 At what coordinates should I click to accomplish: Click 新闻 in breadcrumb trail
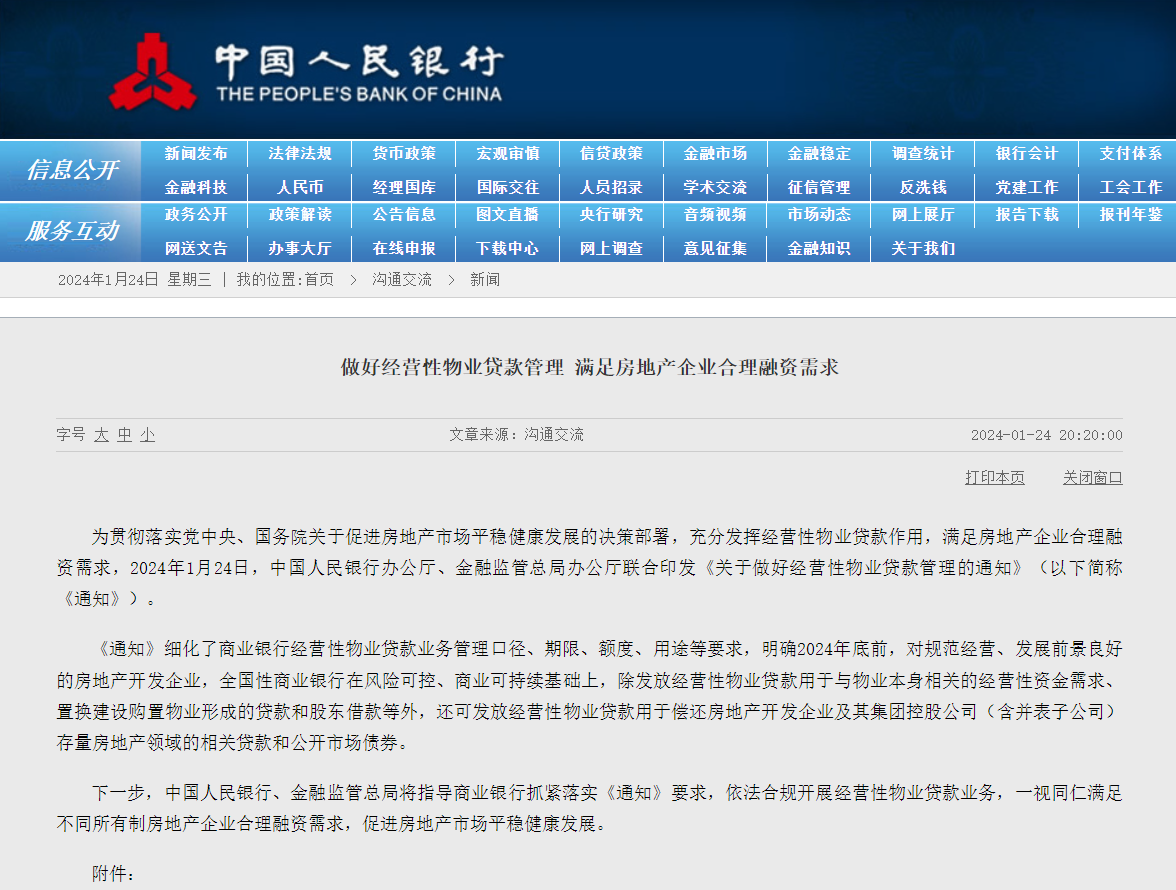point(484,280)
